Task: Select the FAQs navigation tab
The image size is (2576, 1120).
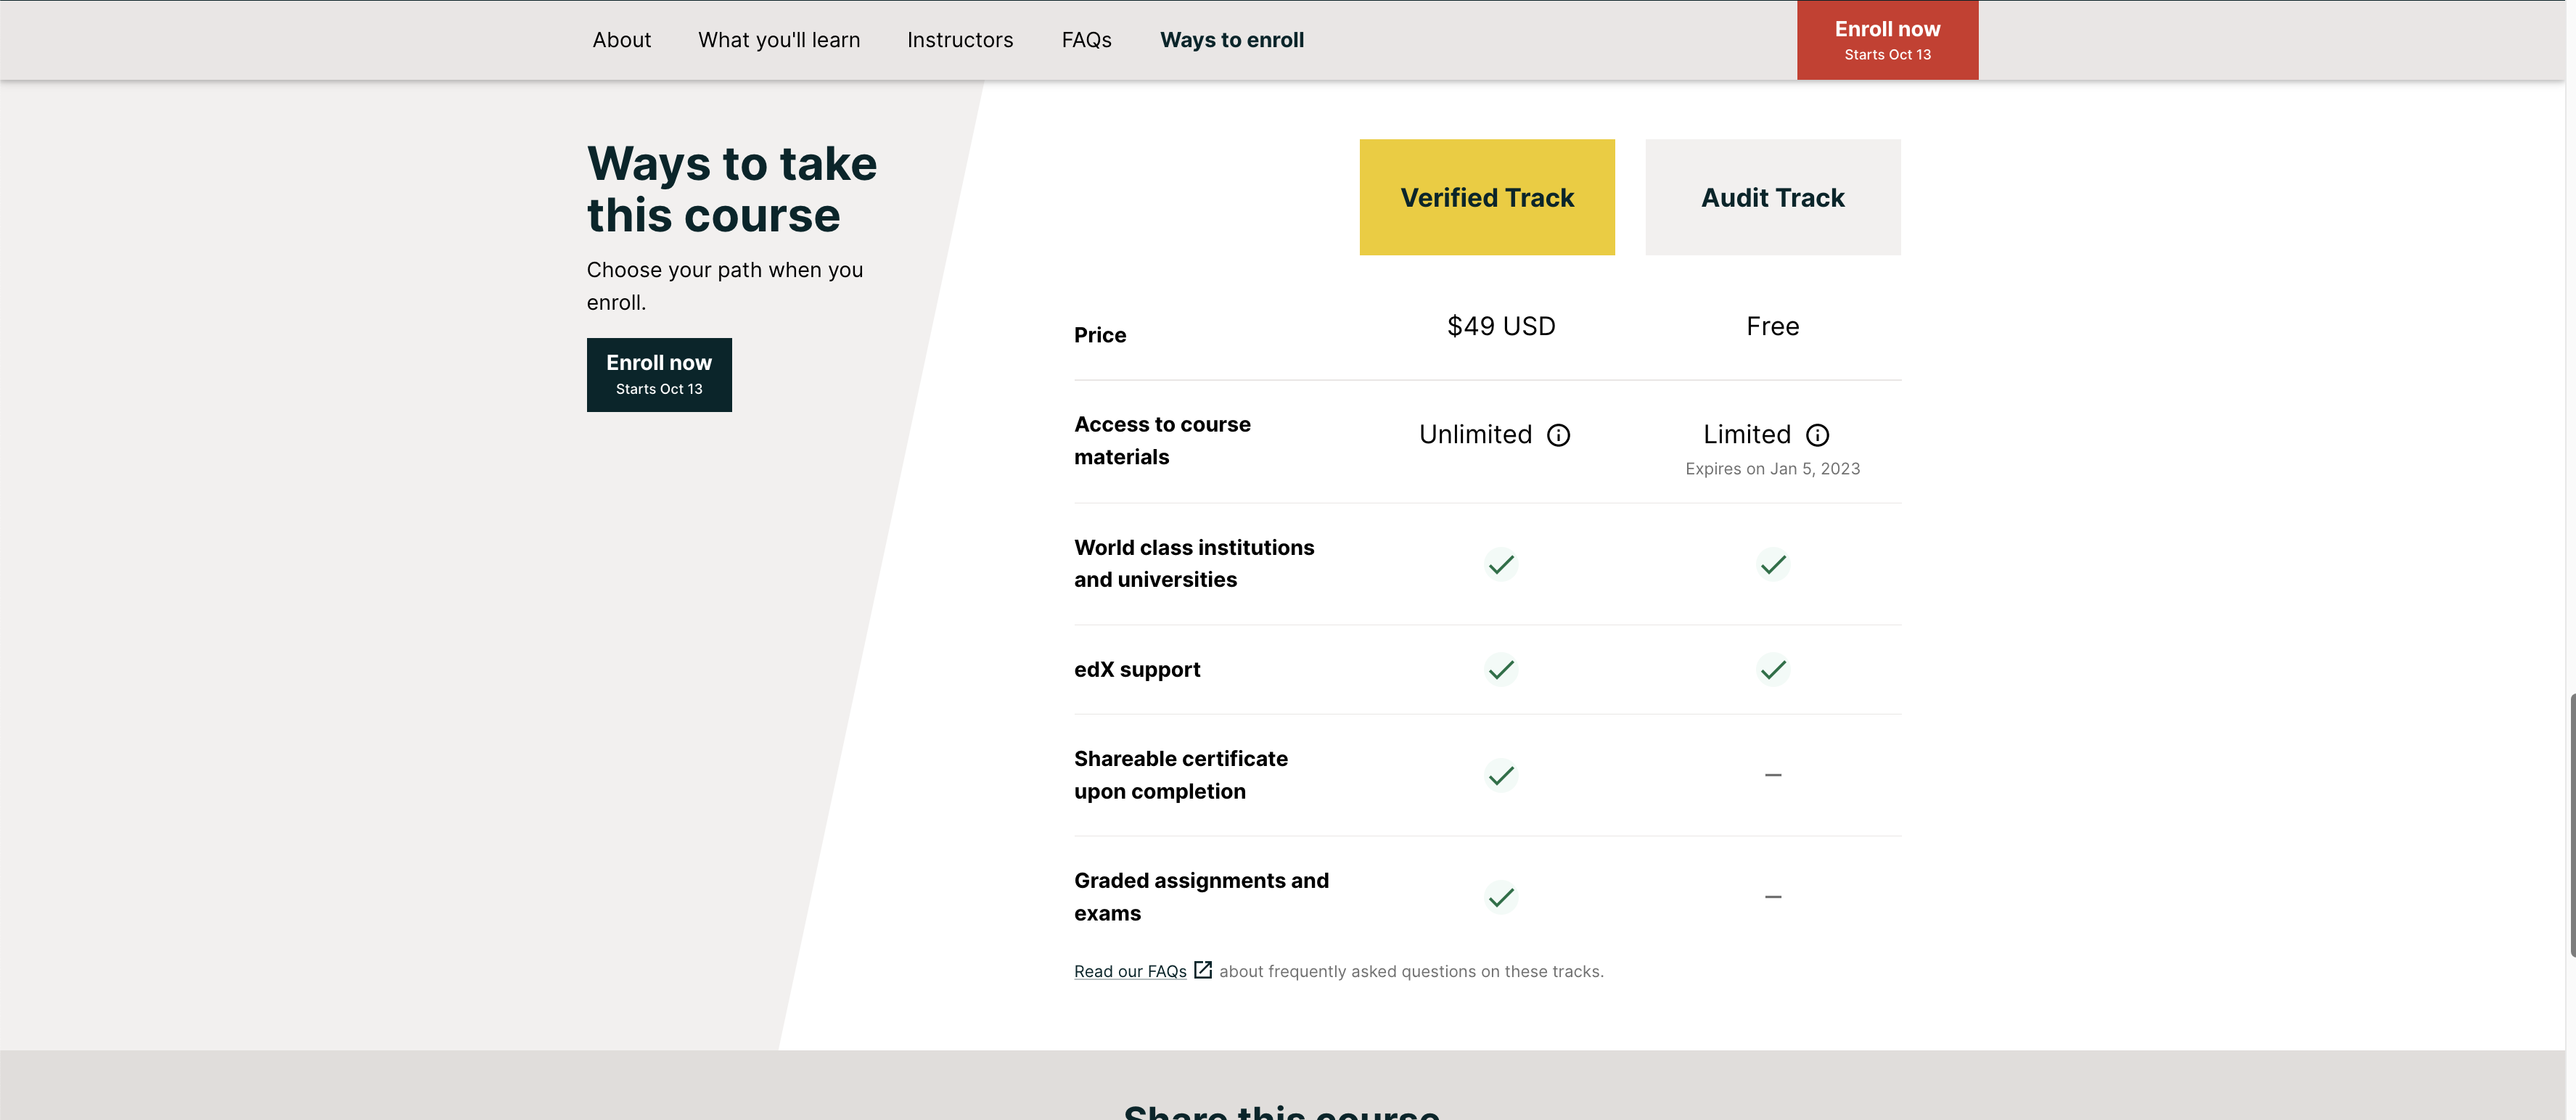Action: pos(1086,40)
